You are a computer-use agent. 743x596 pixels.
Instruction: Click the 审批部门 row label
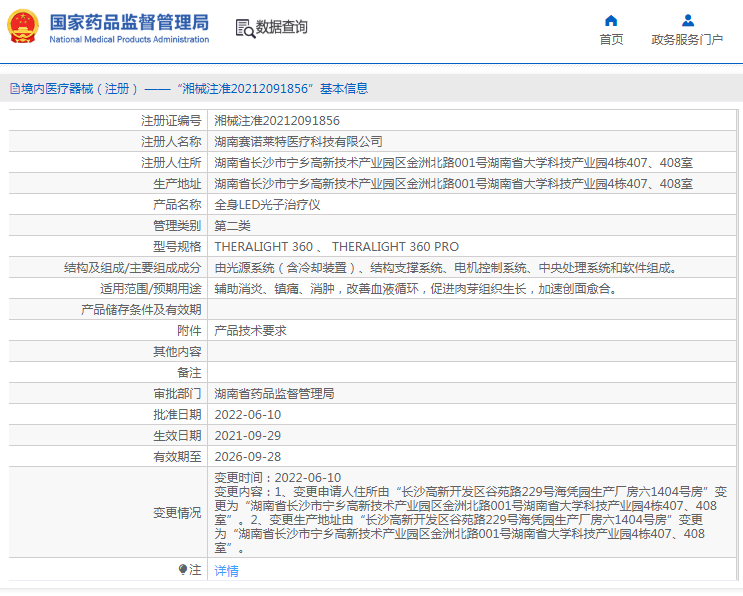[x=177, y=394]
